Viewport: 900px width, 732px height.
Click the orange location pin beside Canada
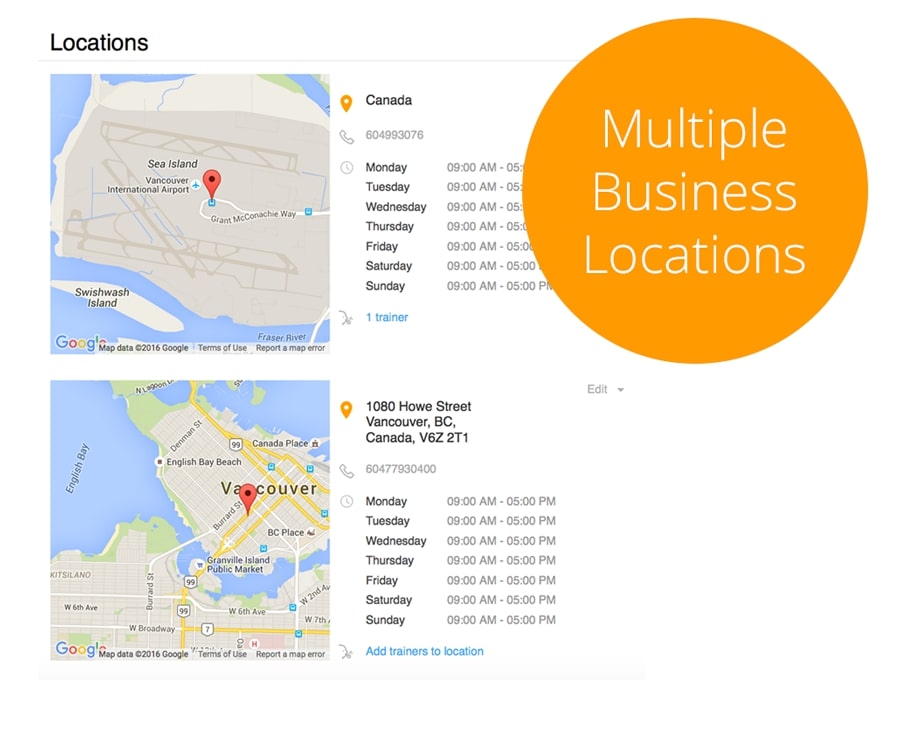347,102
